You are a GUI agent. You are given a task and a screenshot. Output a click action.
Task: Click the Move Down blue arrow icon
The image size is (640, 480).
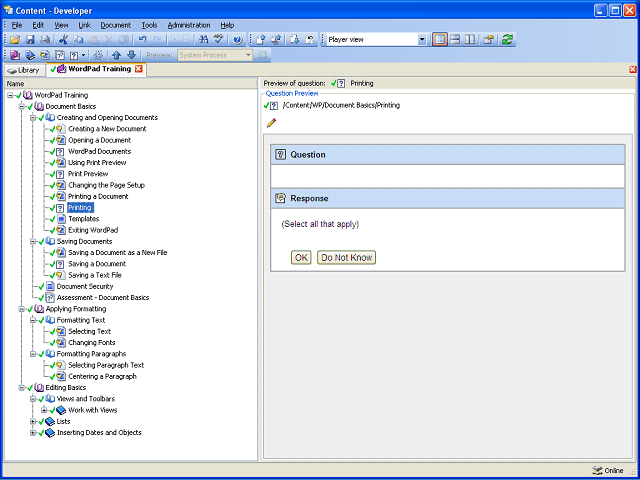(x=131, y=55)
